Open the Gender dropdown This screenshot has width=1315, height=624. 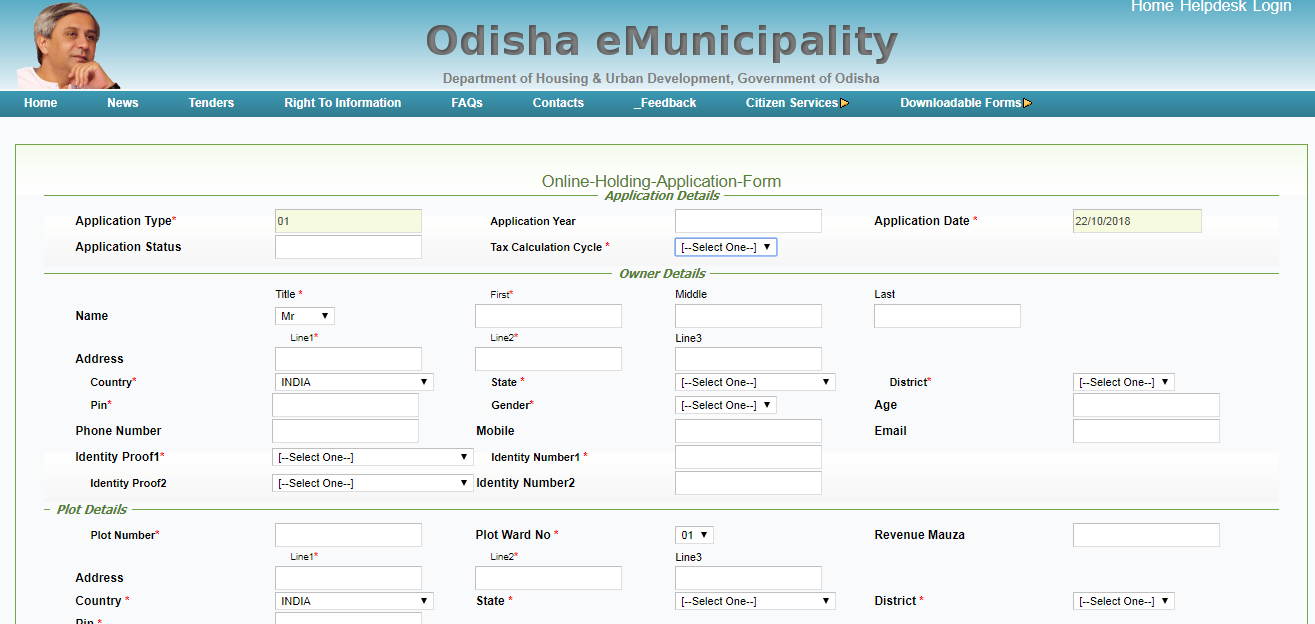click(725, 405)
